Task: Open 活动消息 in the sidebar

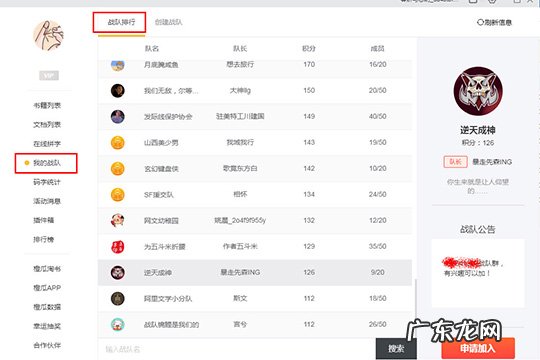Action: point(47,201)
